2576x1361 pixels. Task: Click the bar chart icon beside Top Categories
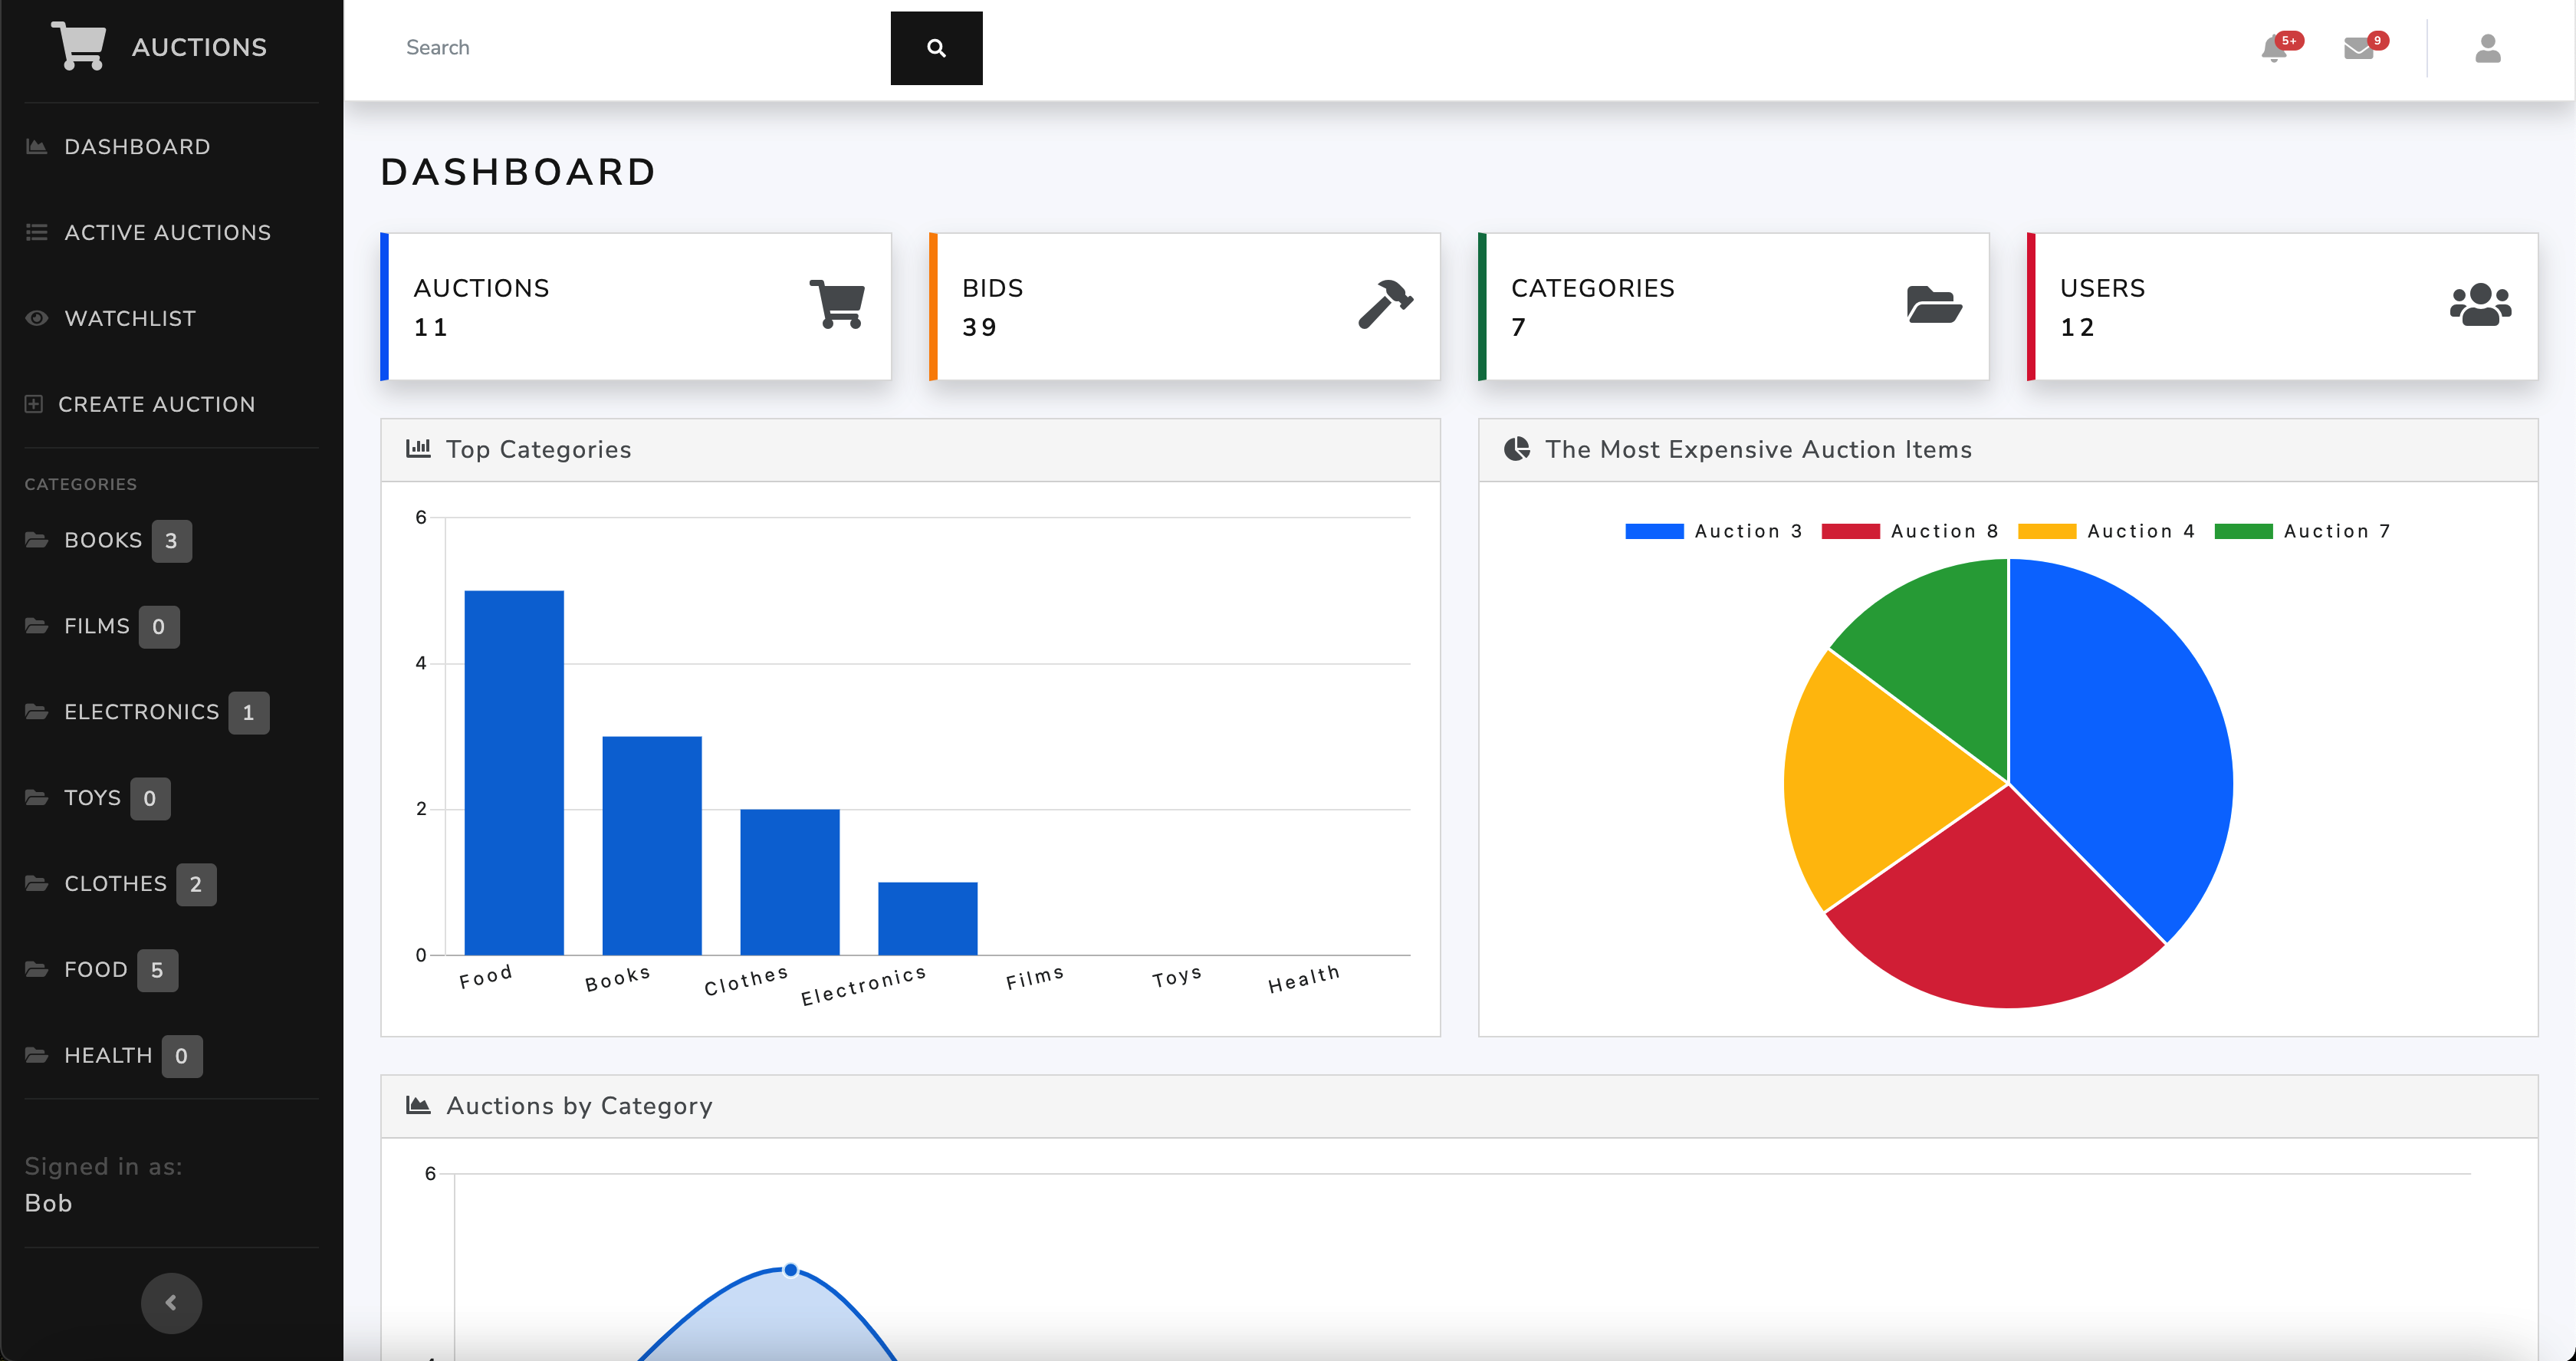click(x=418, y=448)
